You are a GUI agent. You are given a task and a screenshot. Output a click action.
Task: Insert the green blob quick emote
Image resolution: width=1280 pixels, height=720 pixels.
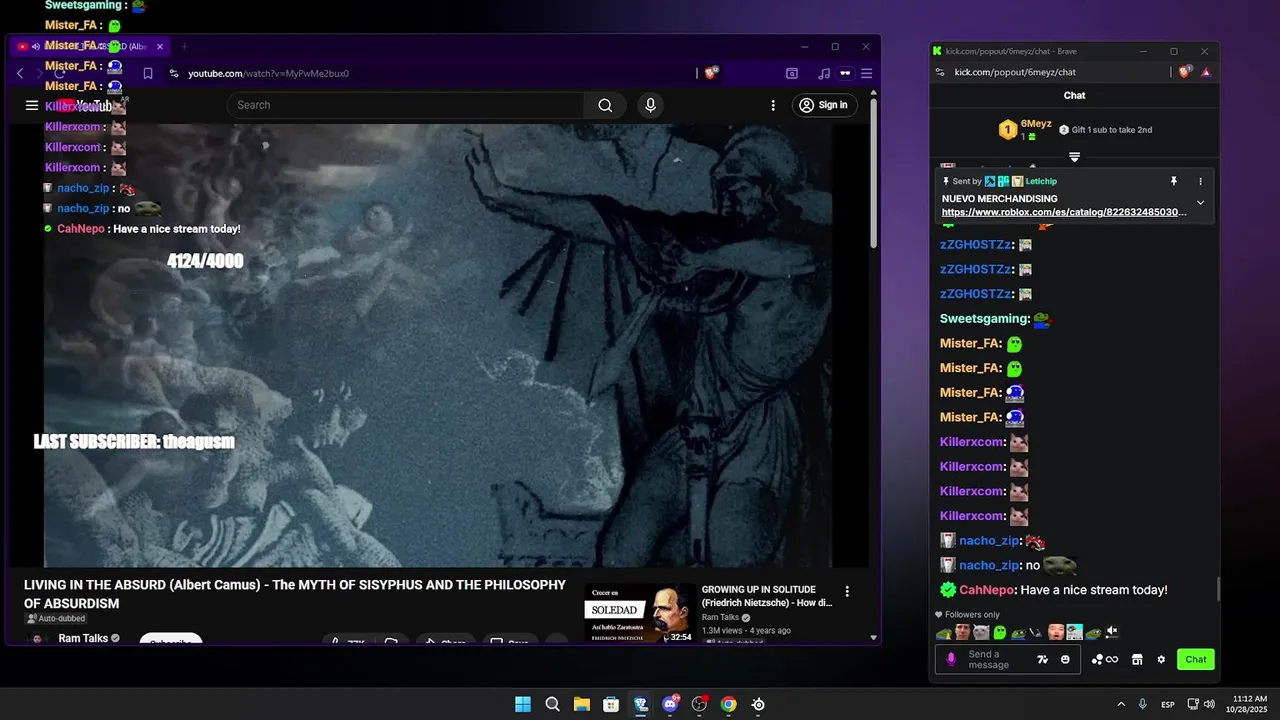point(999,632)
